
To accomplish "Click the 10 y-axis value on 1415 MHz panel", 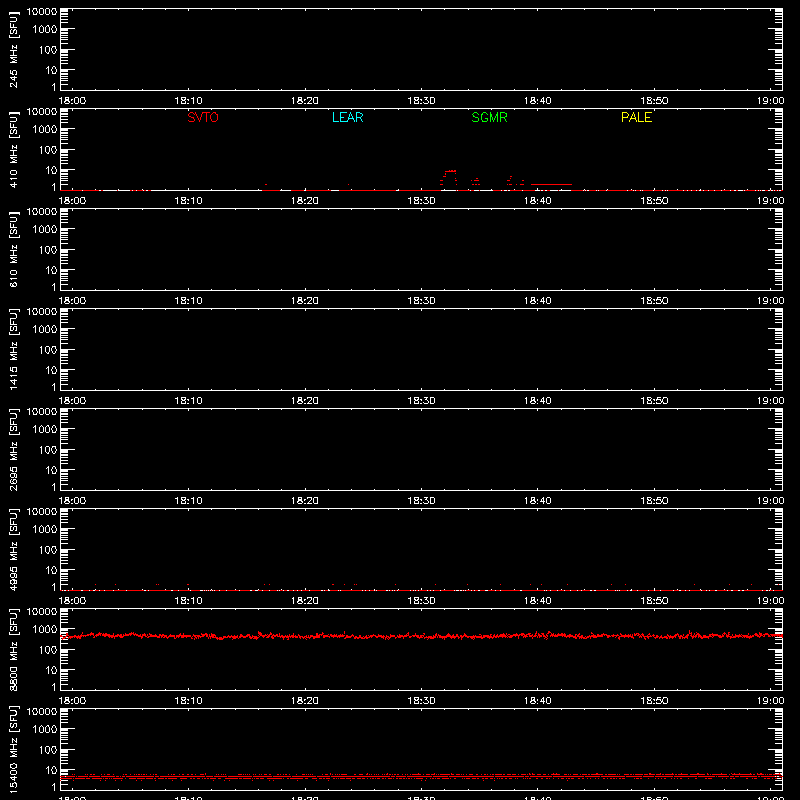I will pos(51,370).
